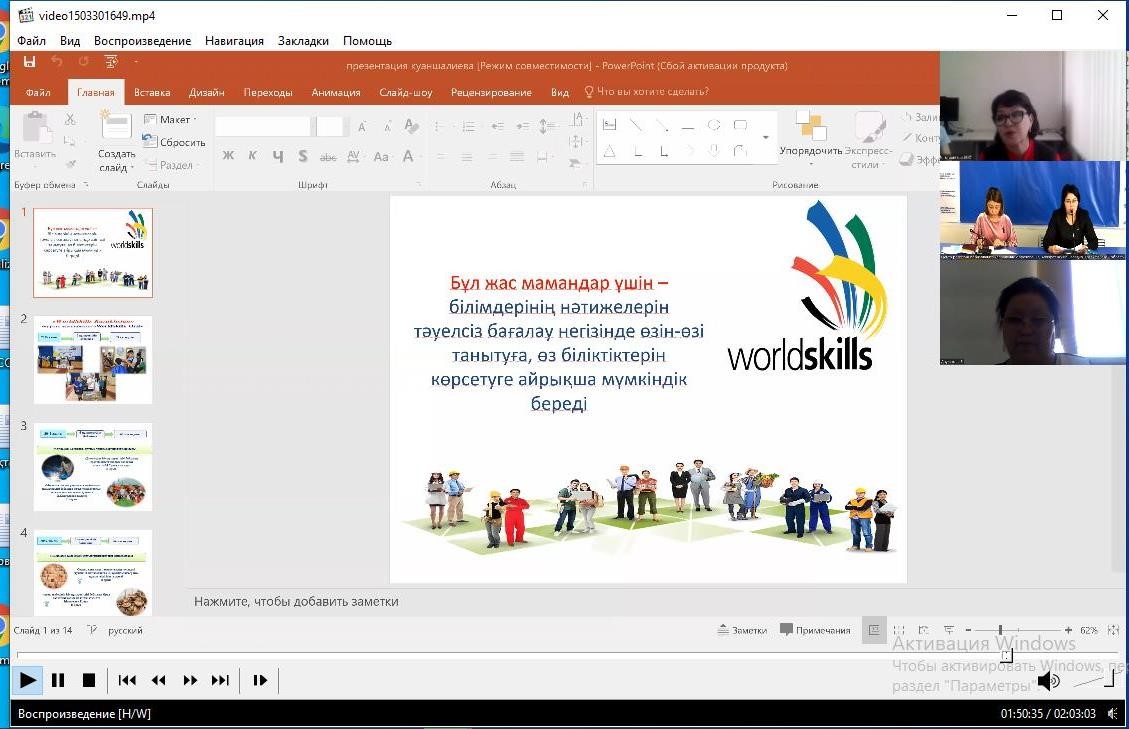Select the text box shape in the gallery
1129x729 pixels.
(609, 125)
